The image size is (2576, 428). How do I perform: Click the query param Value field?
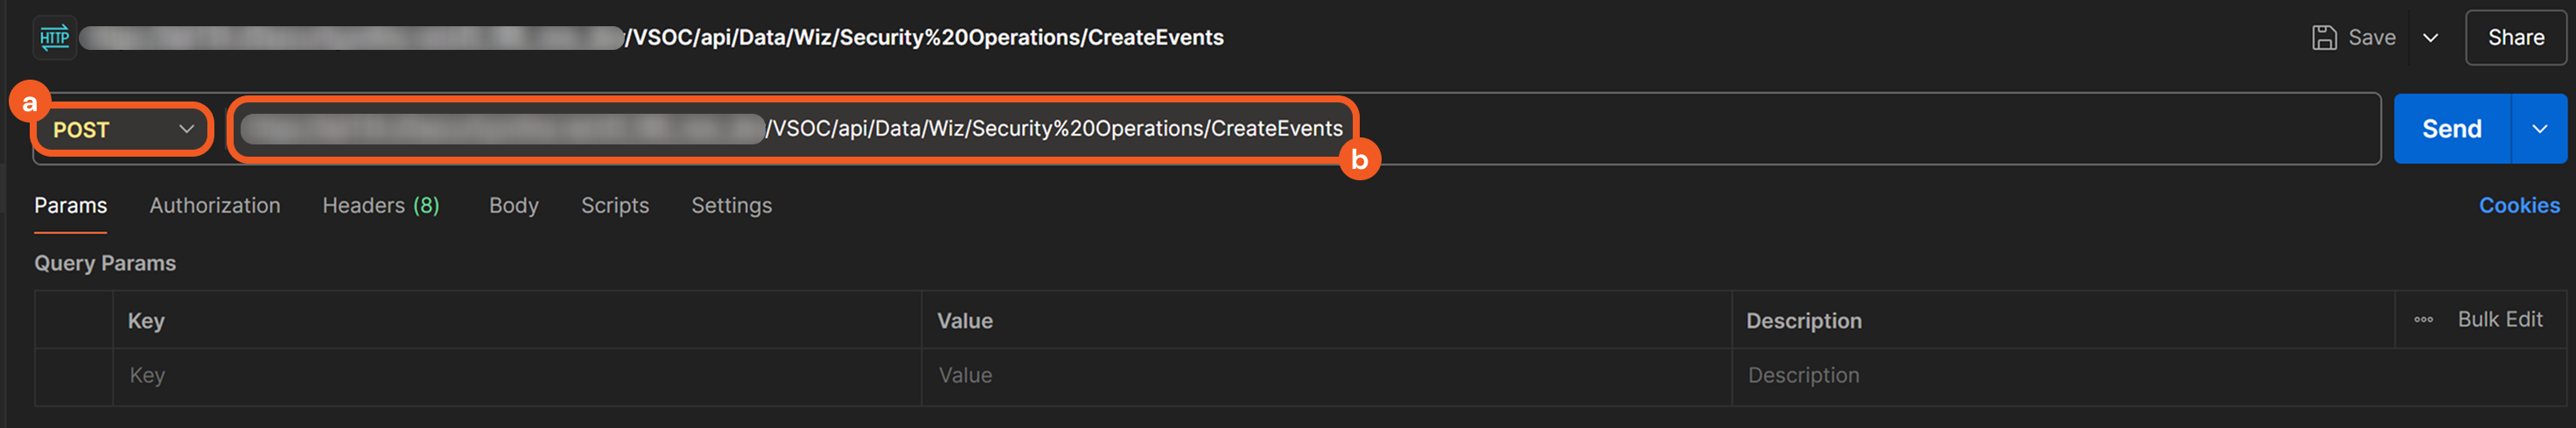[x=1325, y=376]
